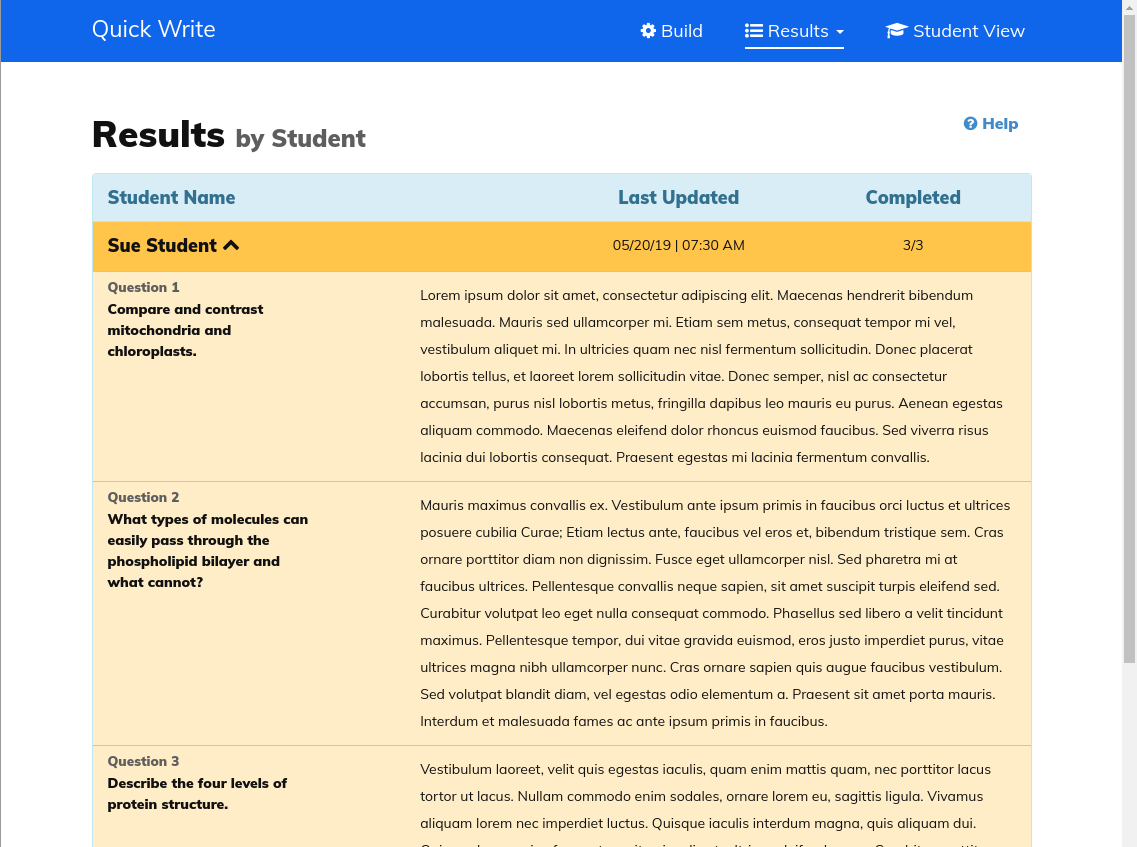Open the Help link text
Image resolution: width=1137 pixels, height=847 pixels.
pyautogui.click(x=1000, y=124)
